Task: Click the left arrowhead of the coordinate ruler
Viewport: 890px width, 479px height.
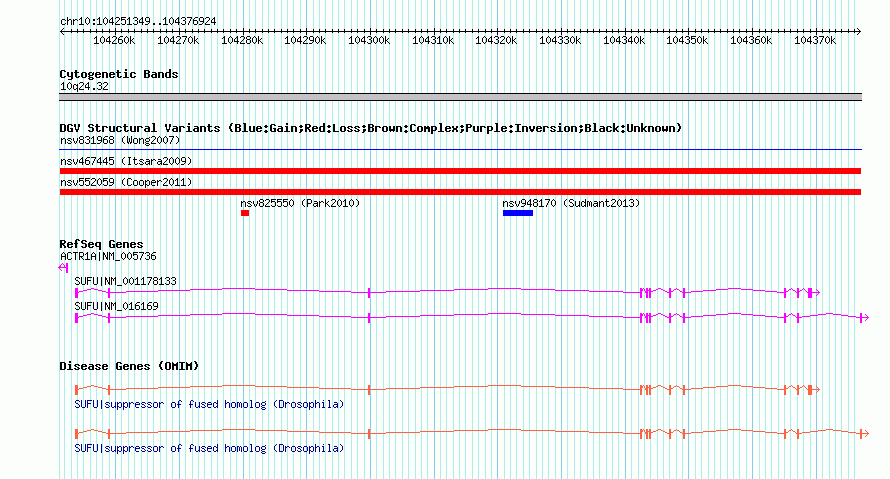Action: pos(62,32)
